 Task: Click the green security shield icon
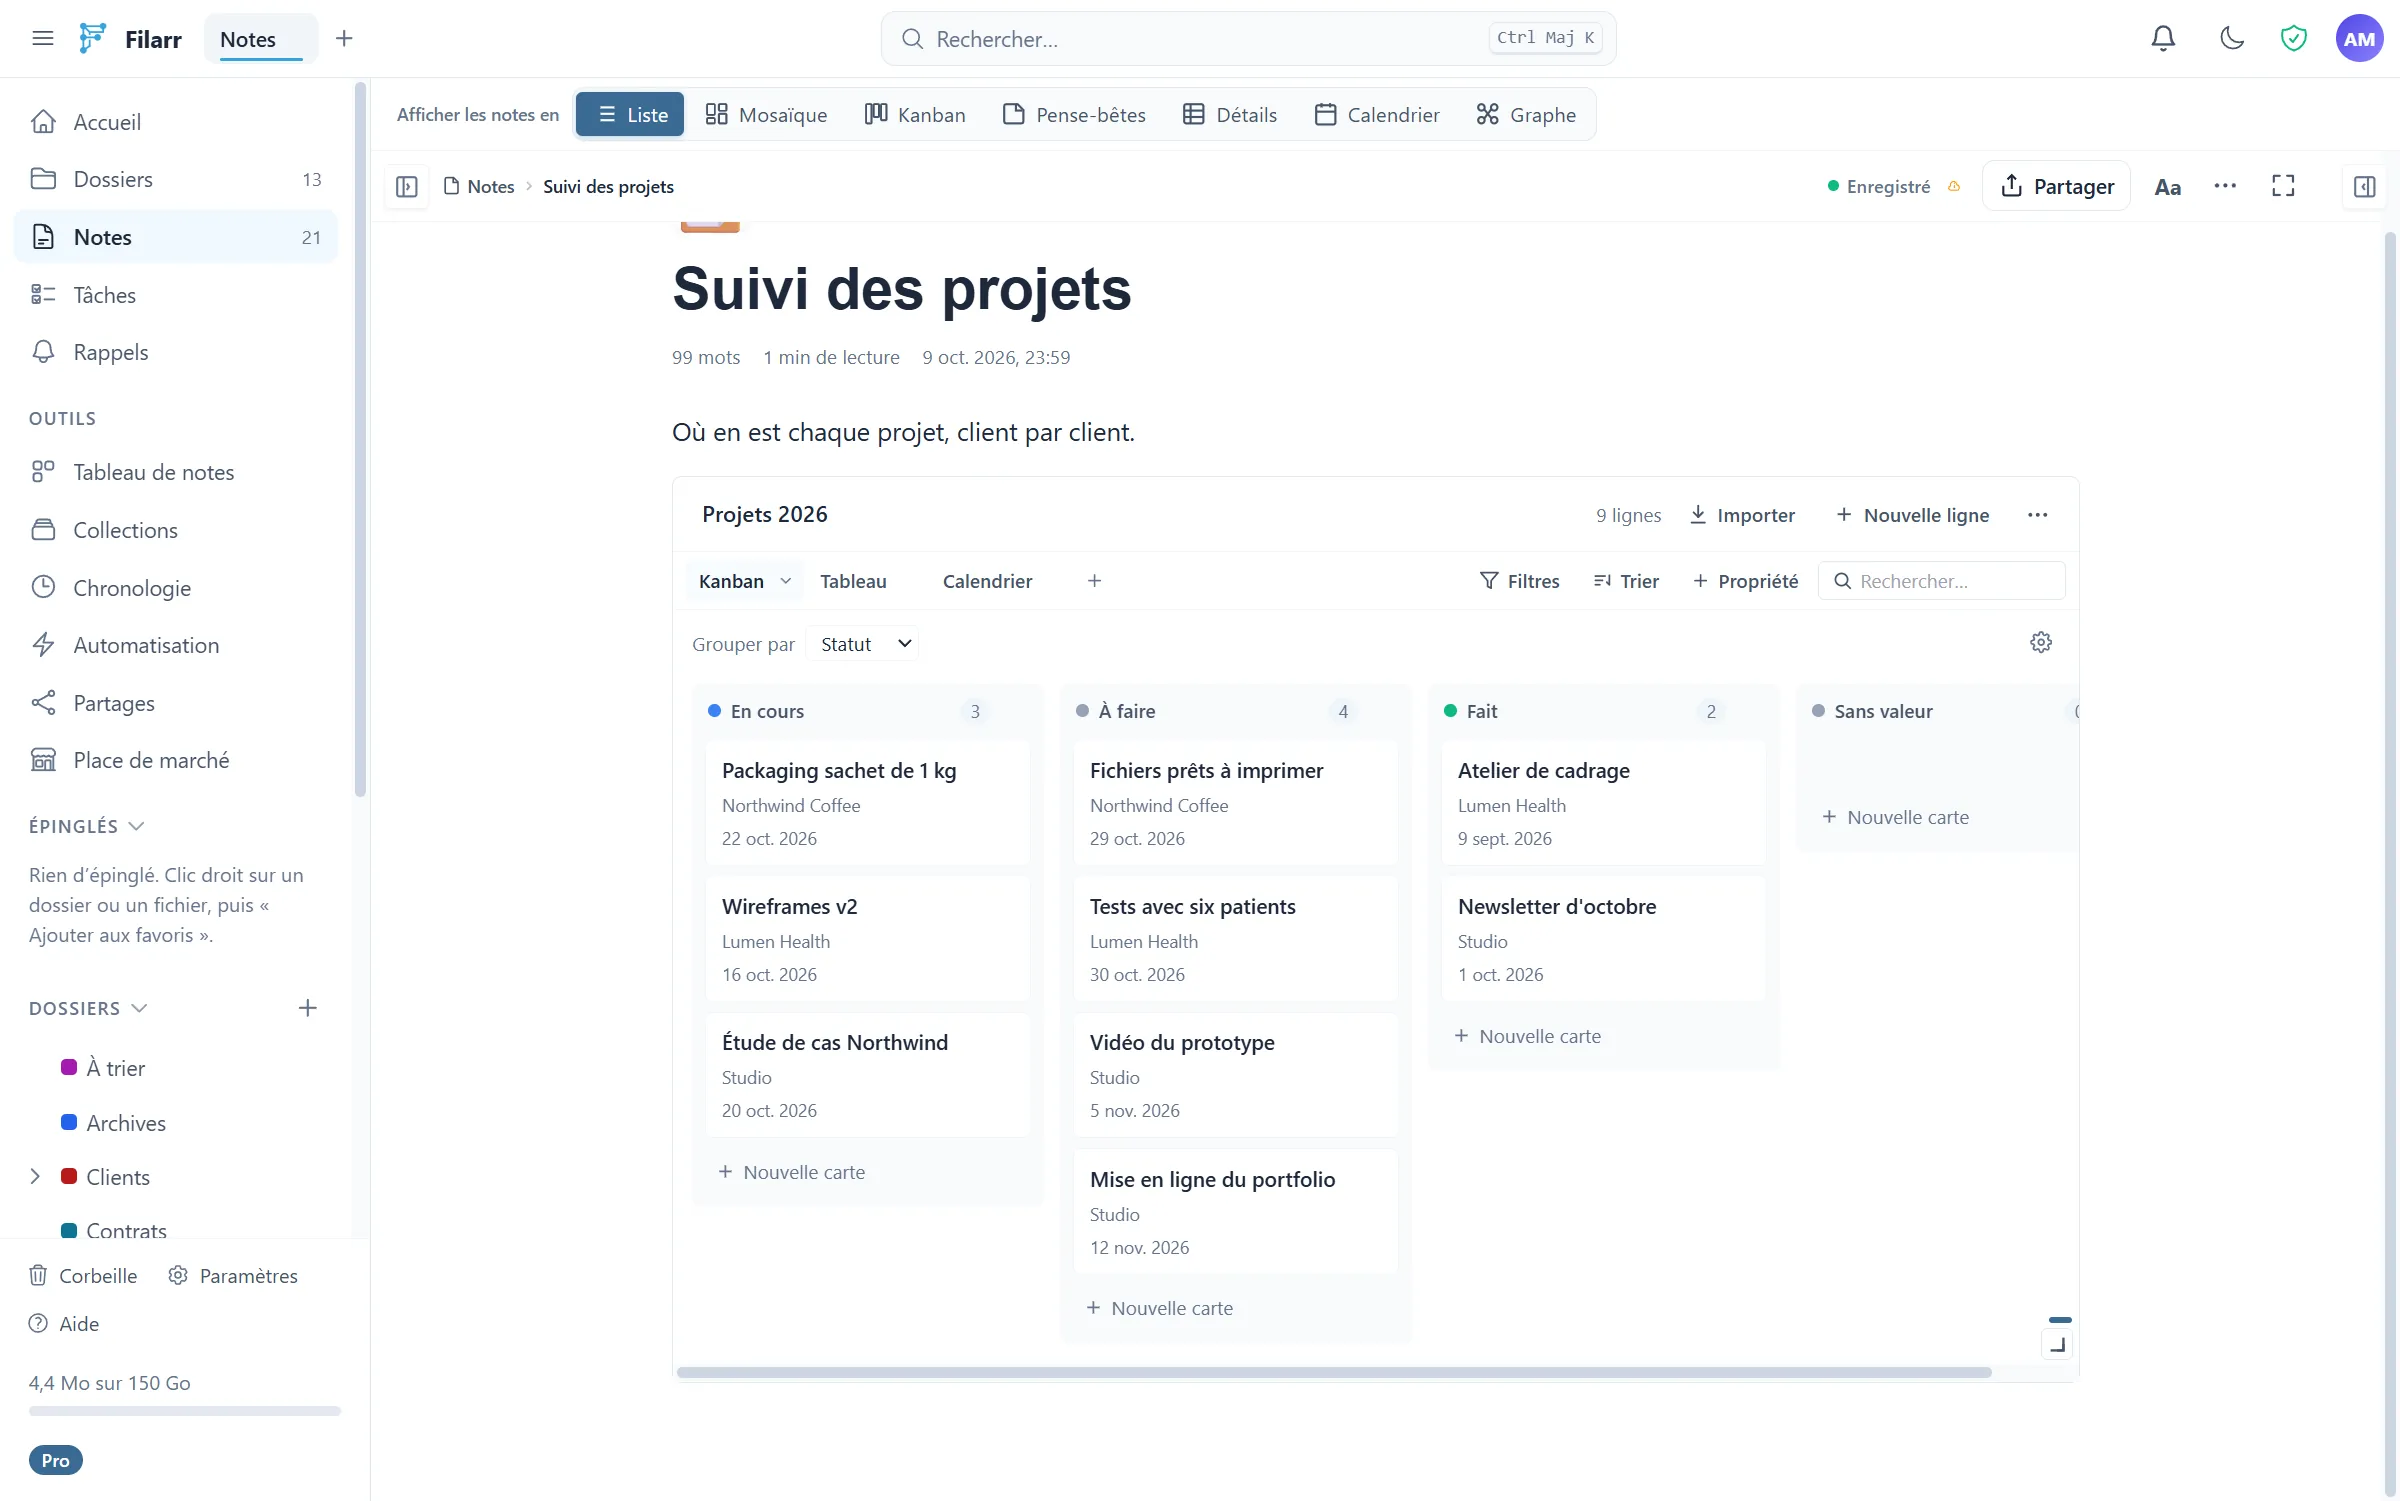[x=2293, y=38]
